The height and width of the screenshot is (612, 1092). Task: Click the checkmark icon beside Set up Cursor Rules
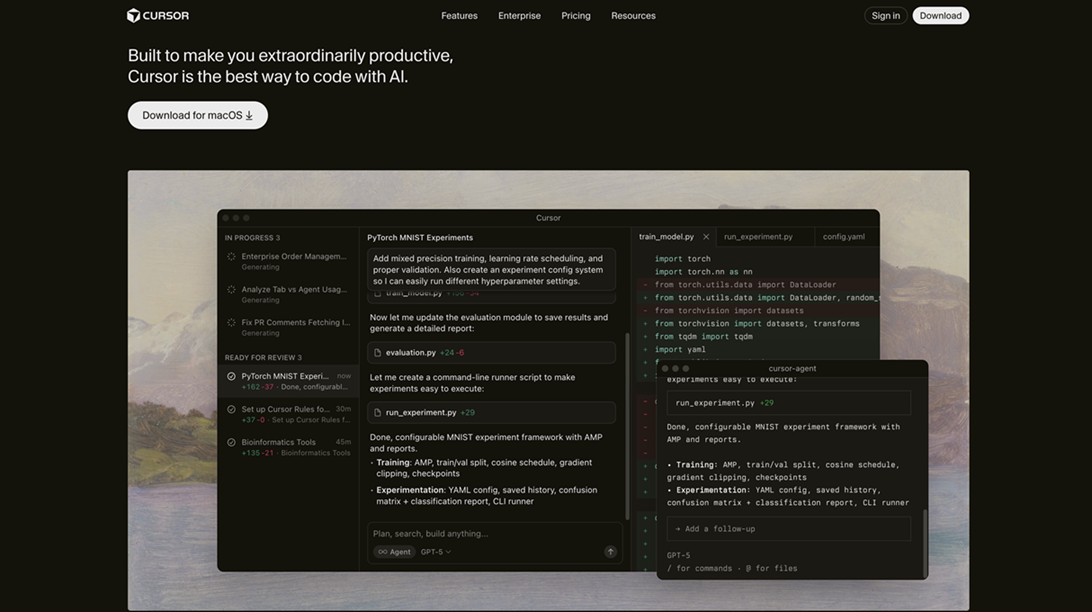tap(231, 409)
